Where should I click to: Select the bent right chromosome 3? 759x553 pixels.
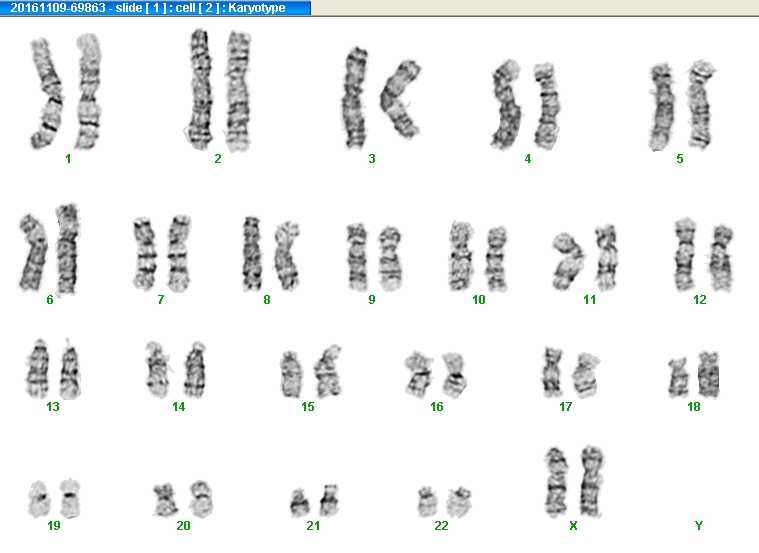tap(400, 99)
